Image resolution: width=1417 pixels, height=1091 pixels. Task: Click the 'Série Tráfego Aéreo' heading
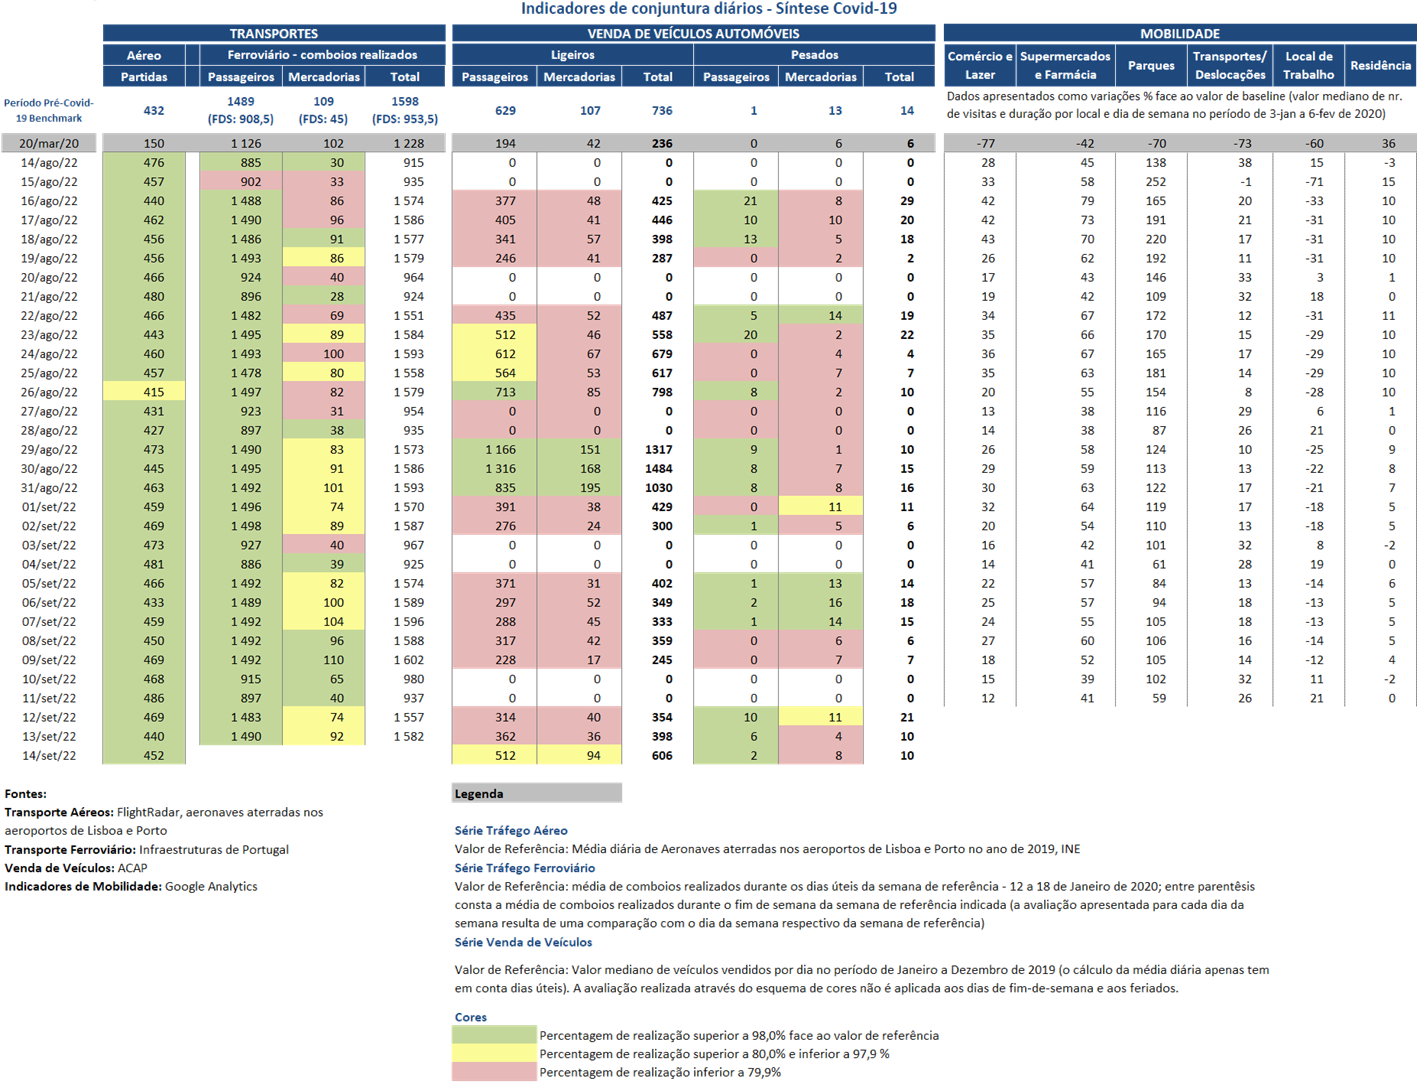pos(511,831)
